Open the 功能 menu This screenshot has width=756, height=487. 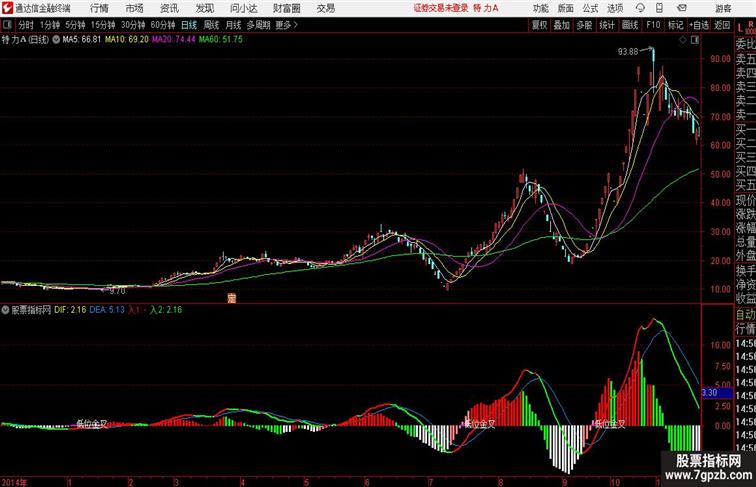tap(540, 8)
